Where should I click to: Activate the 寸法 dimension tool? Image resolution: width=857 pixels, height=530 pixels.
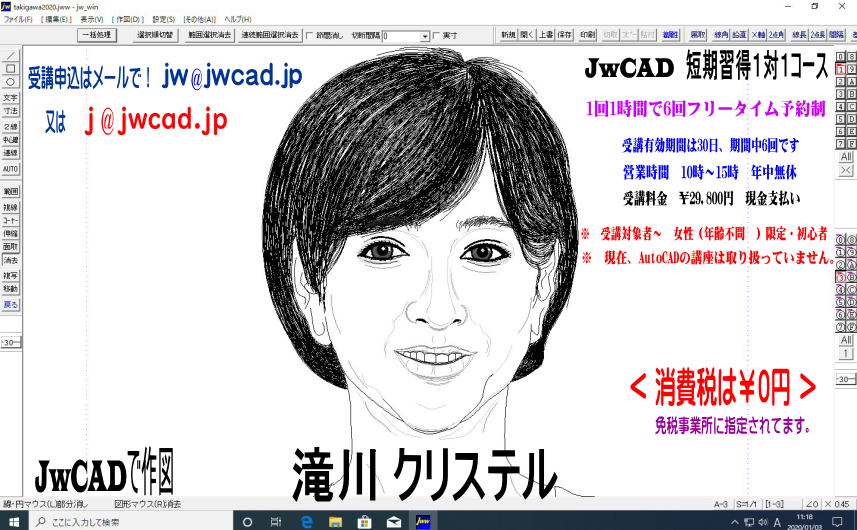coord(11,111)
